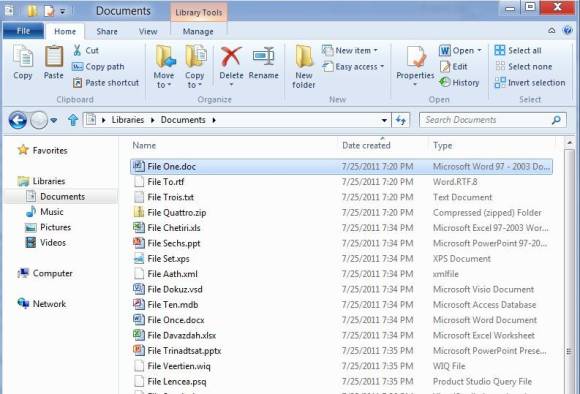Open the New item dropdown
The width and height of the screenshot is (580, 394).
click(x=350, y=50)
